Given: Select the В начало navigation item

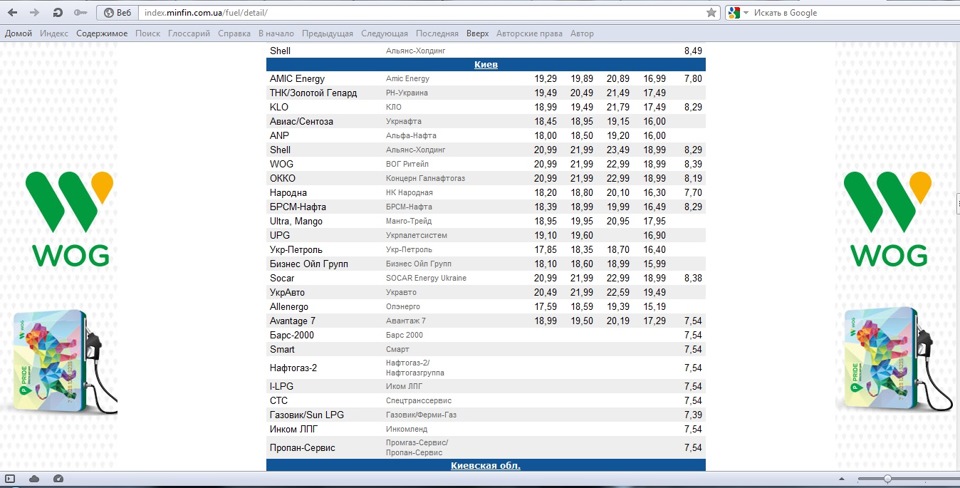Looking at the screenshot, I should coord(276,34).
